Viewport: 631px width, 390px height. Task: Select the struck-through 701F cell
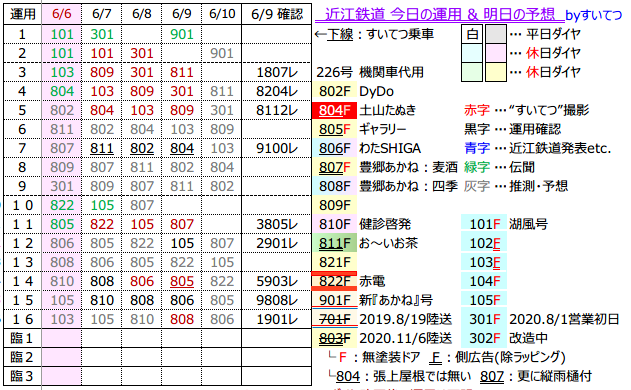334,319
